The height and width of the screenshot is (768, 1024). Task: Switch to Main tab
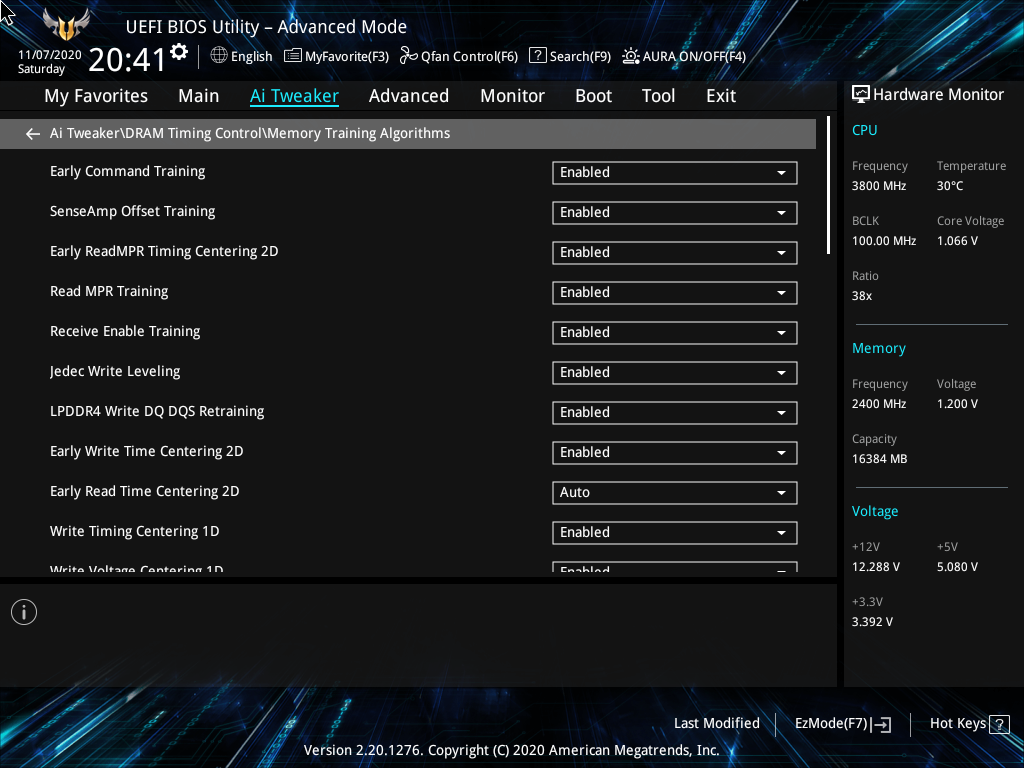click(x=199, y=96)
